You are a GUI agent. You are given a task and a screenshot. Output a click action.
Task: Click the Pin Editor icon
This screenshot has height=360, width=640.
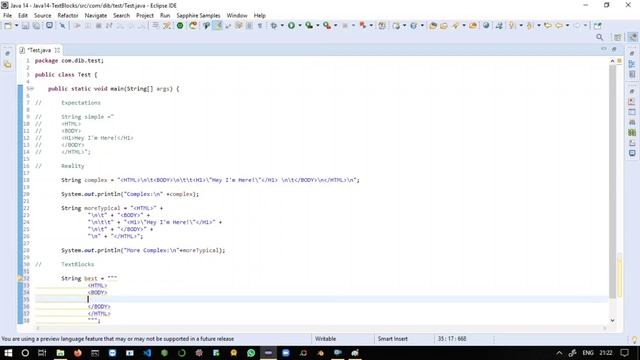(x=598, y=26)
